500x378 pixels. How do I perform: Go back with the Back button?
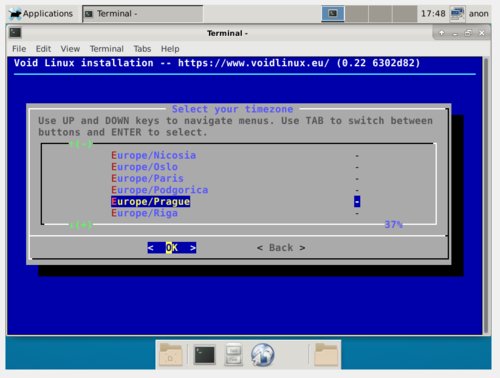pos(281,248)
